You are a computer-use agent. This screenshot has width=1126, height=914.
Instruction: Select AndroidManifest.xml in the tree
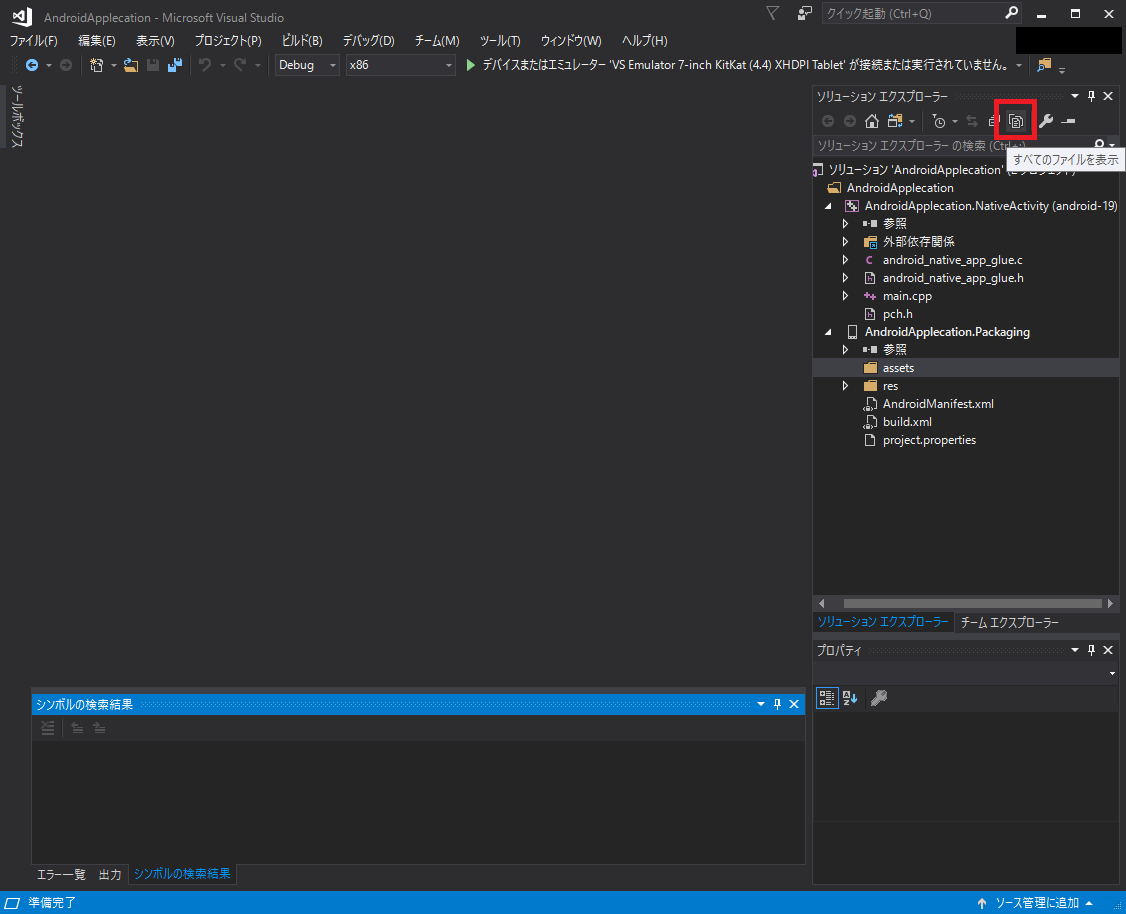(937, 404)
